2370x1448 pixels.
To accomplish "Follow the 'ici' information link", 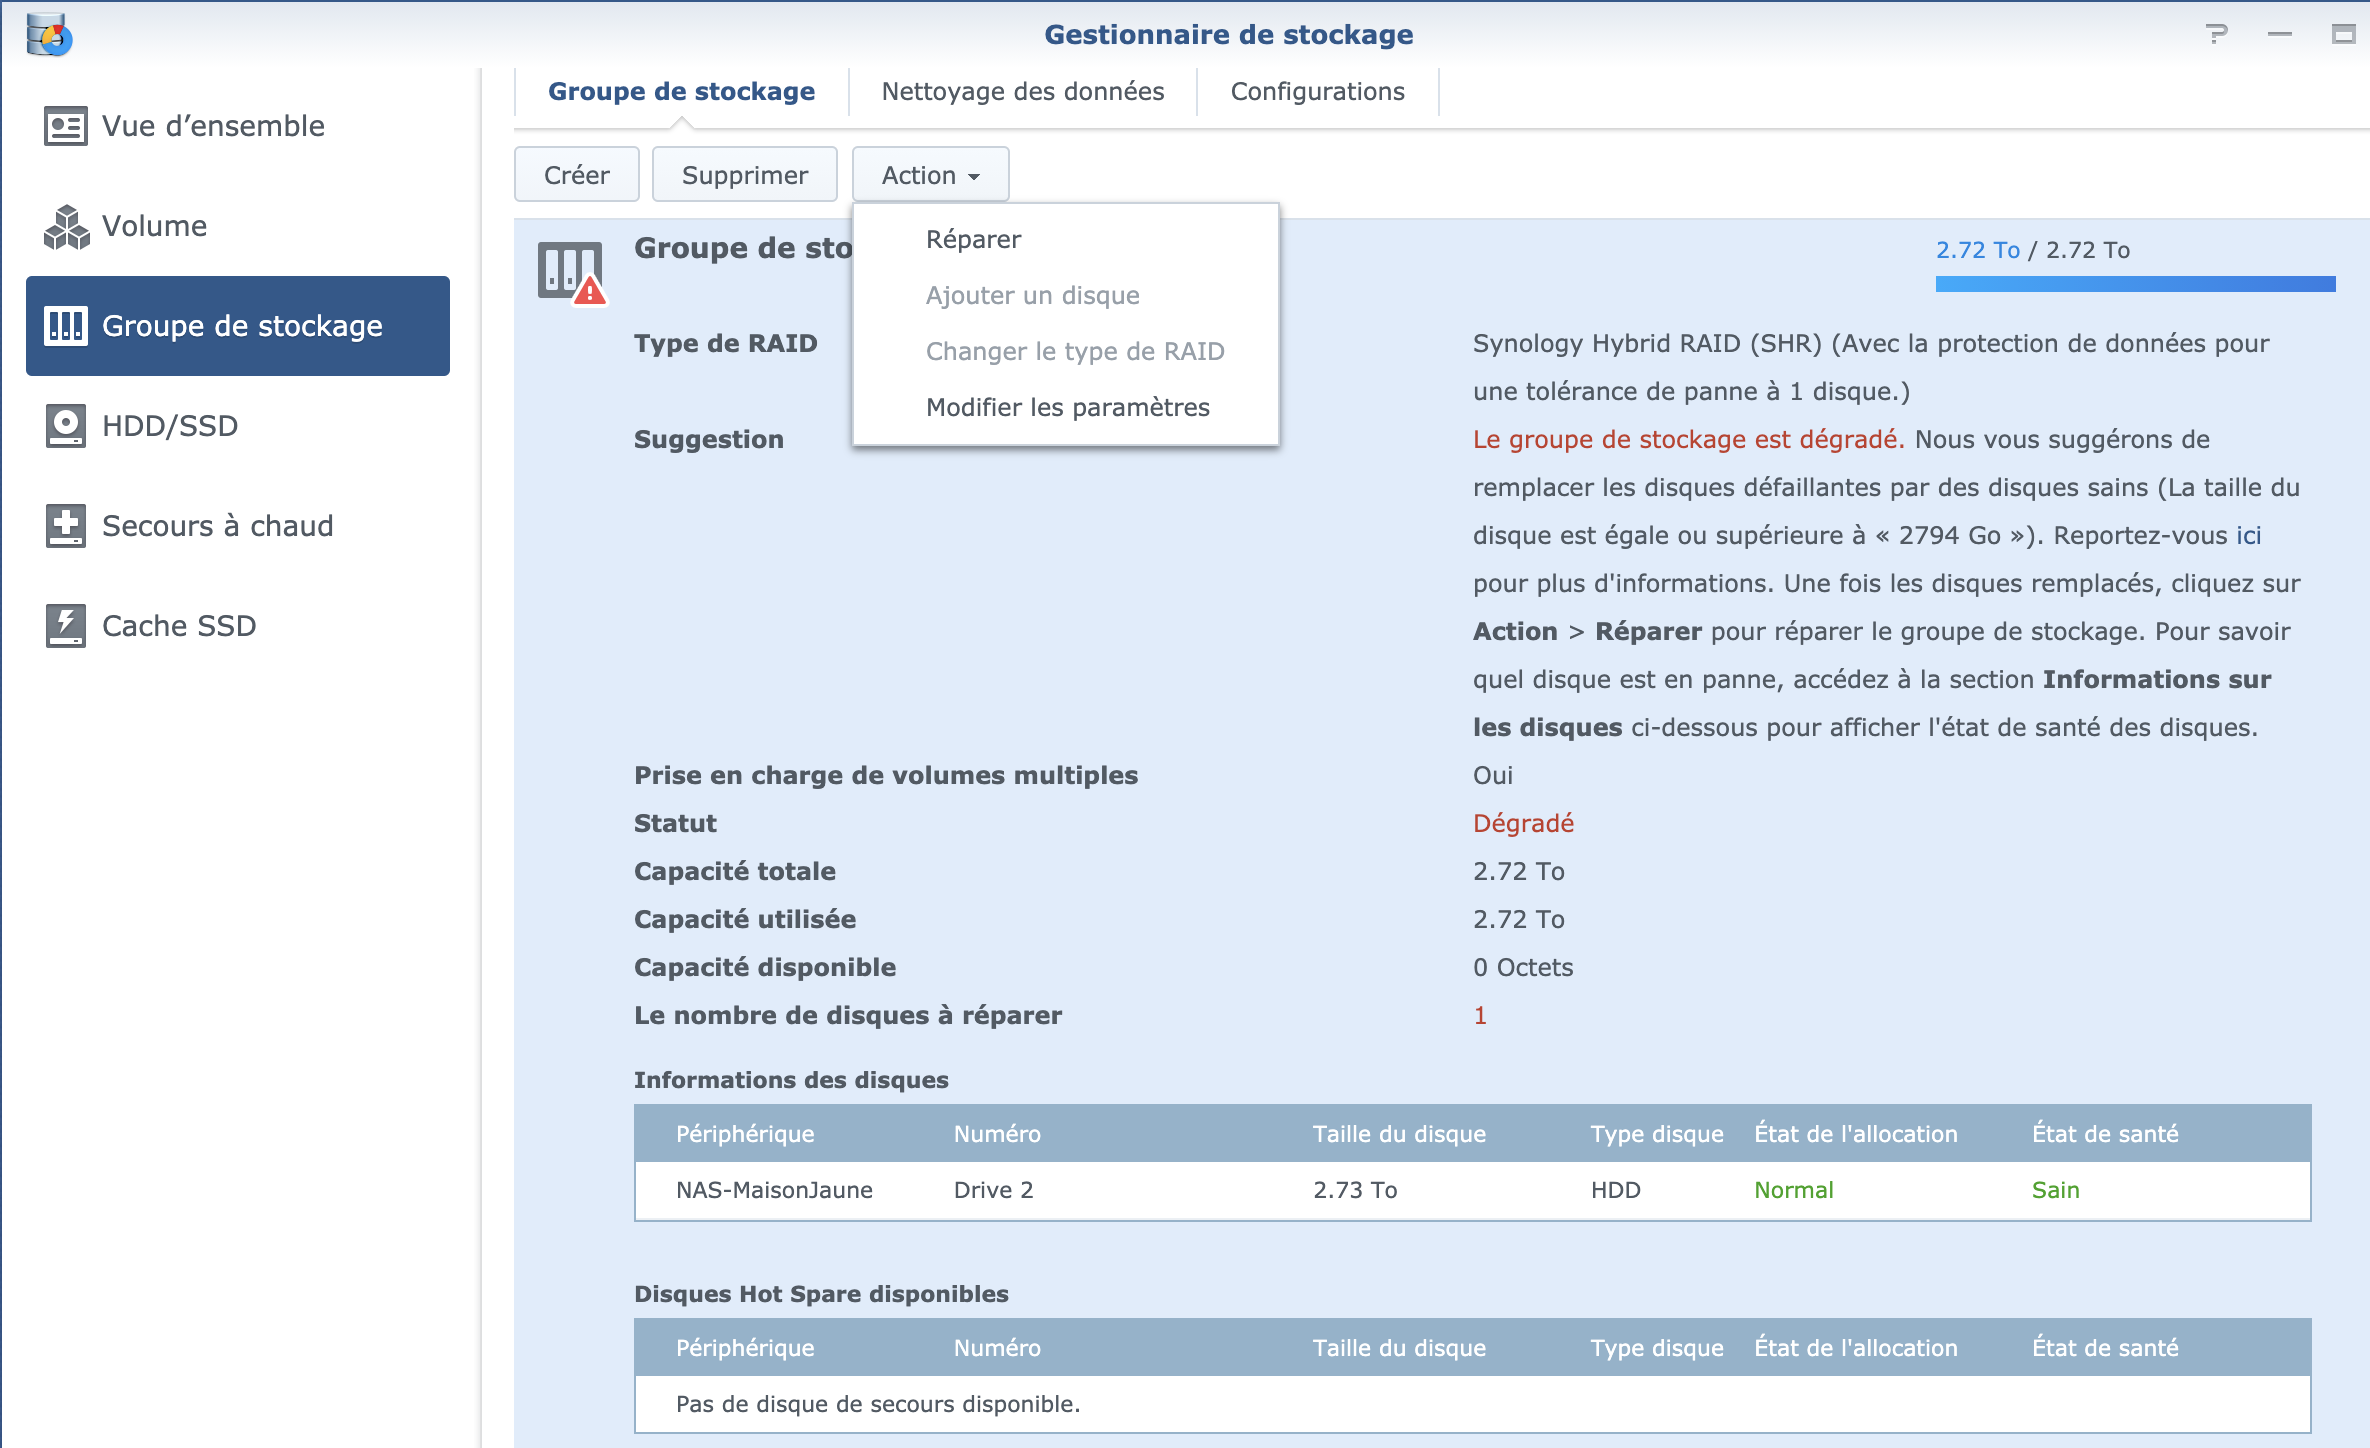I will (2248, 536).
